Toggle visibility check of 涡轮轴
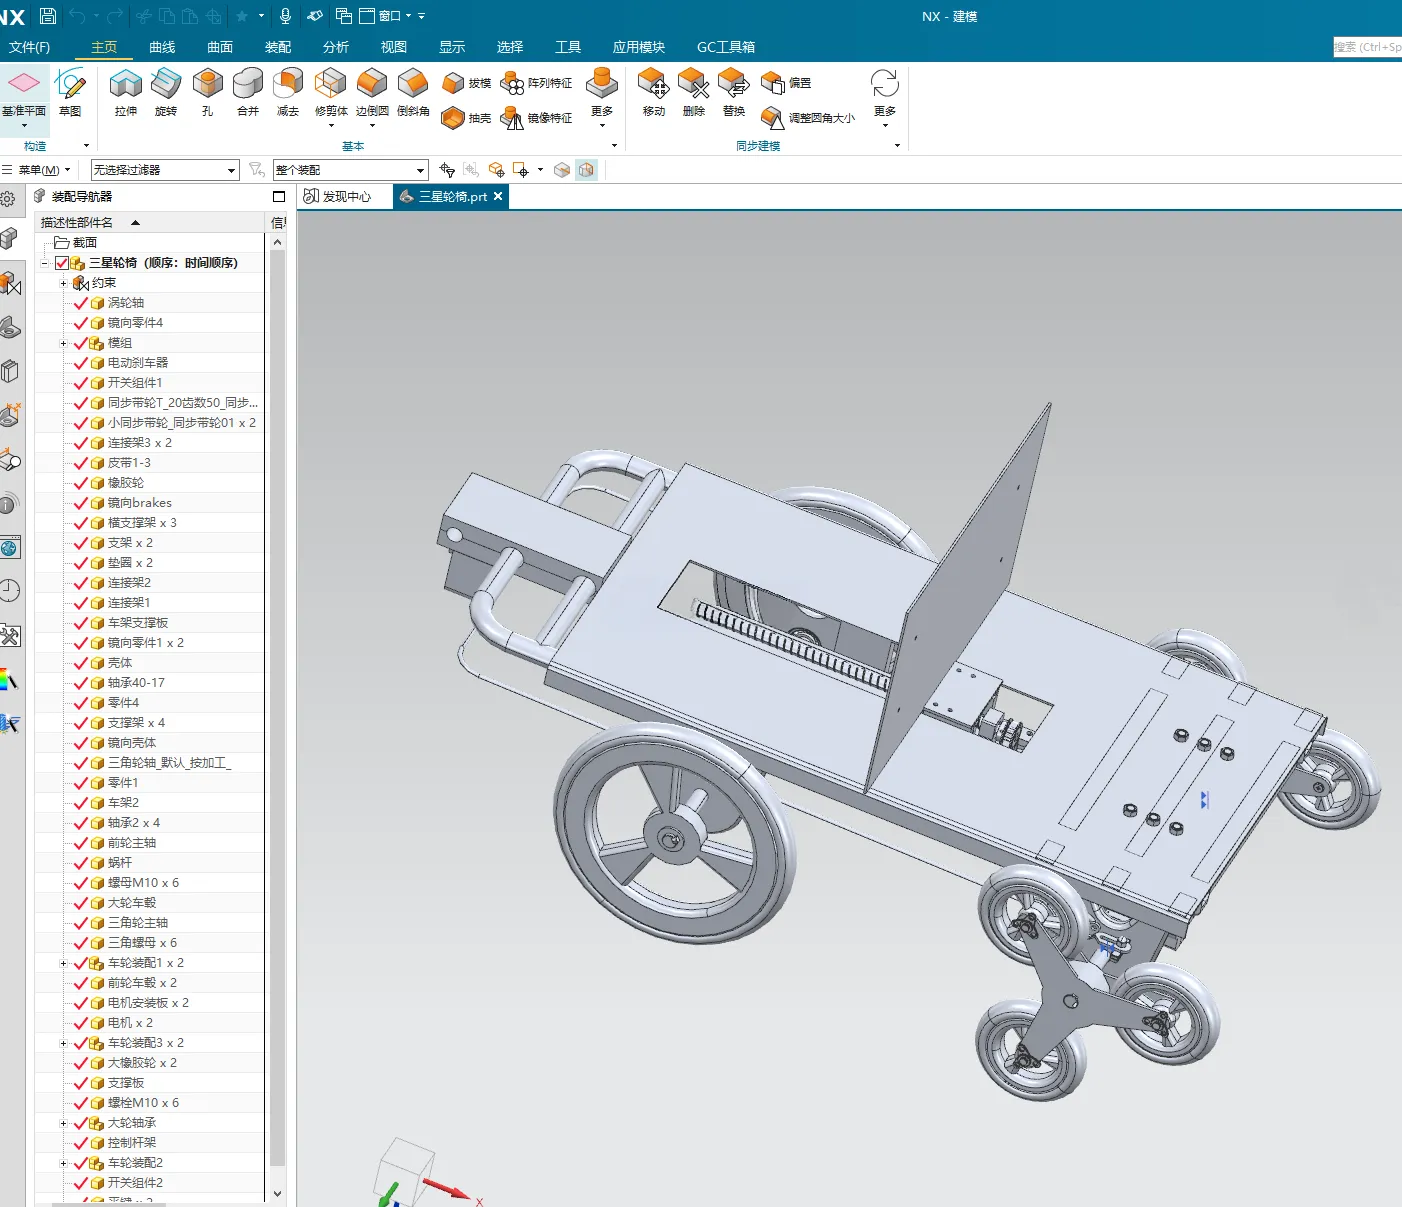Image resolution: width=1402 pixels, height=1207 pixels. click(x=81, y=303)
